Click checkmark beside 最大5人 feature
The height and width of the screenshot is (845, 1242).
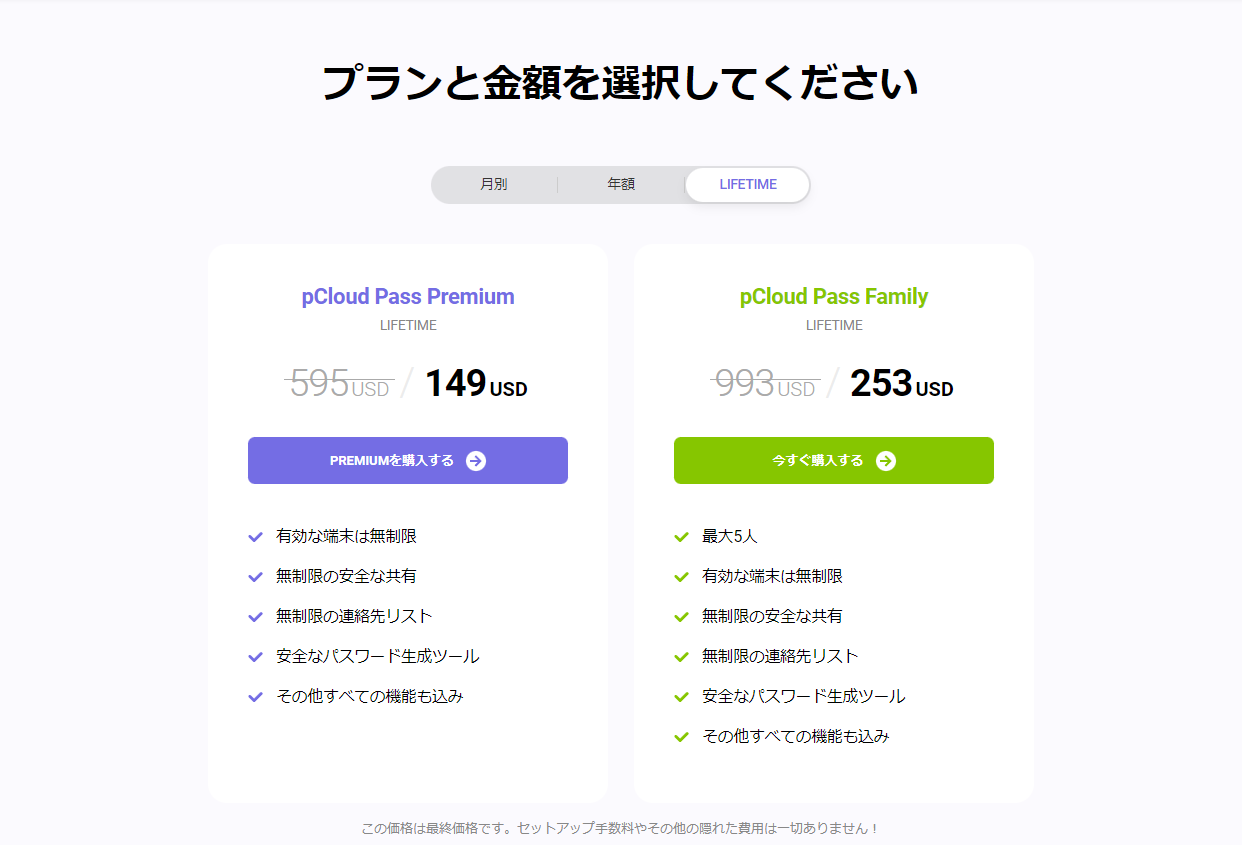(x=682, y=537)
